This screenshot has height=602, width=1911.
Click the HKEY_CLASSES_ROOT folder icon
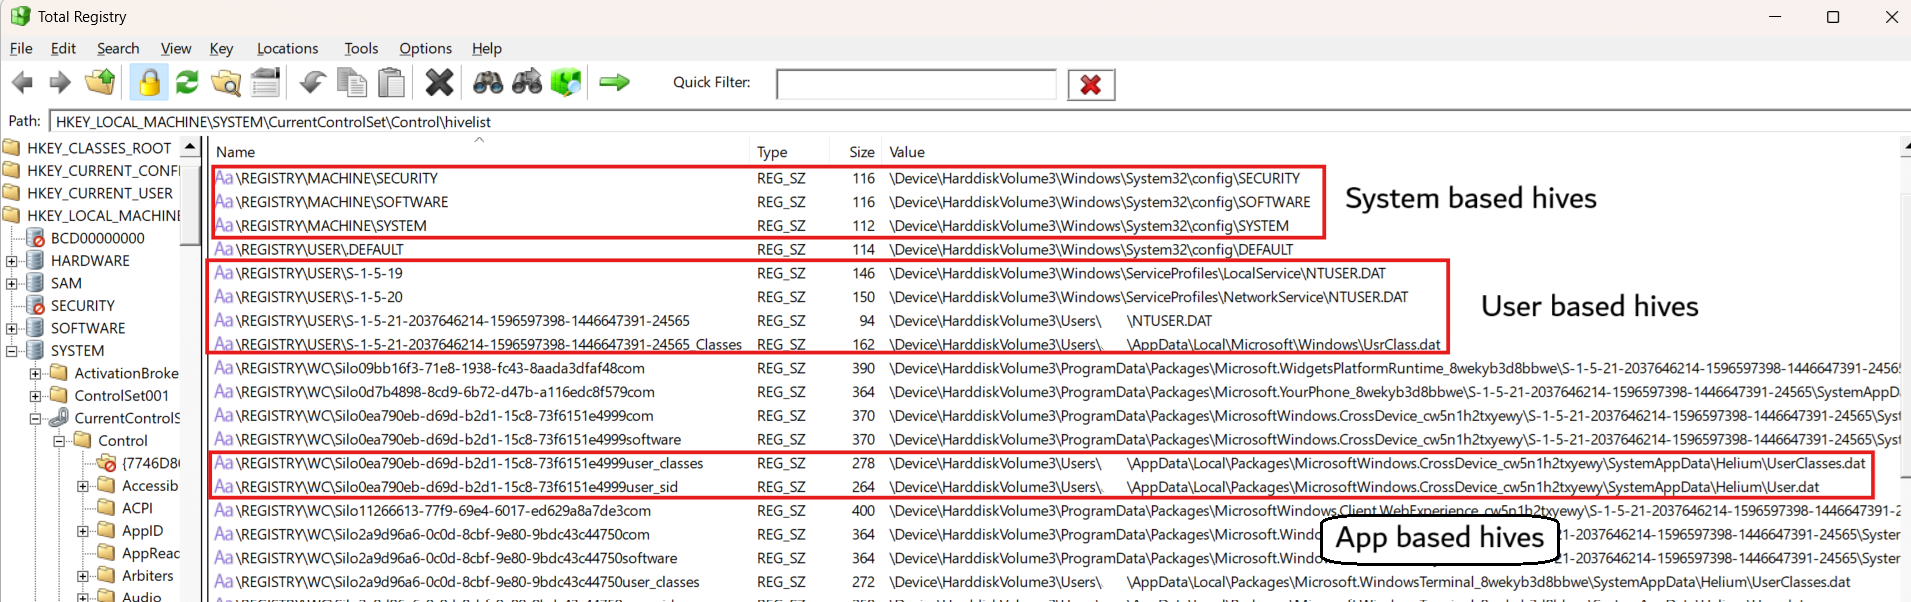[12, 148]
